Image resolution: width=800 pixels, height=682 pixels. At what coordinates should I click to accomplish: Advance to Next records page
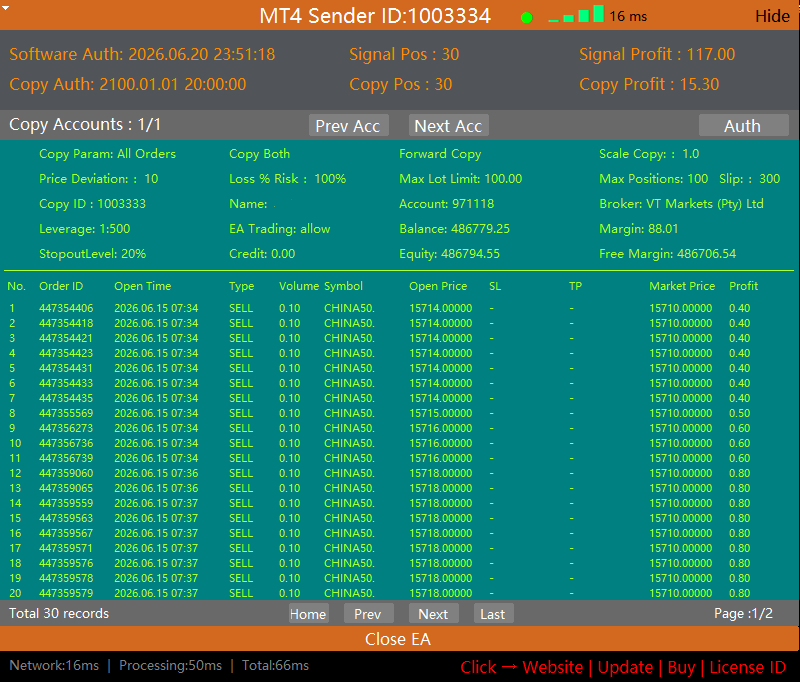pyautogui.click(x=434, y=614)
